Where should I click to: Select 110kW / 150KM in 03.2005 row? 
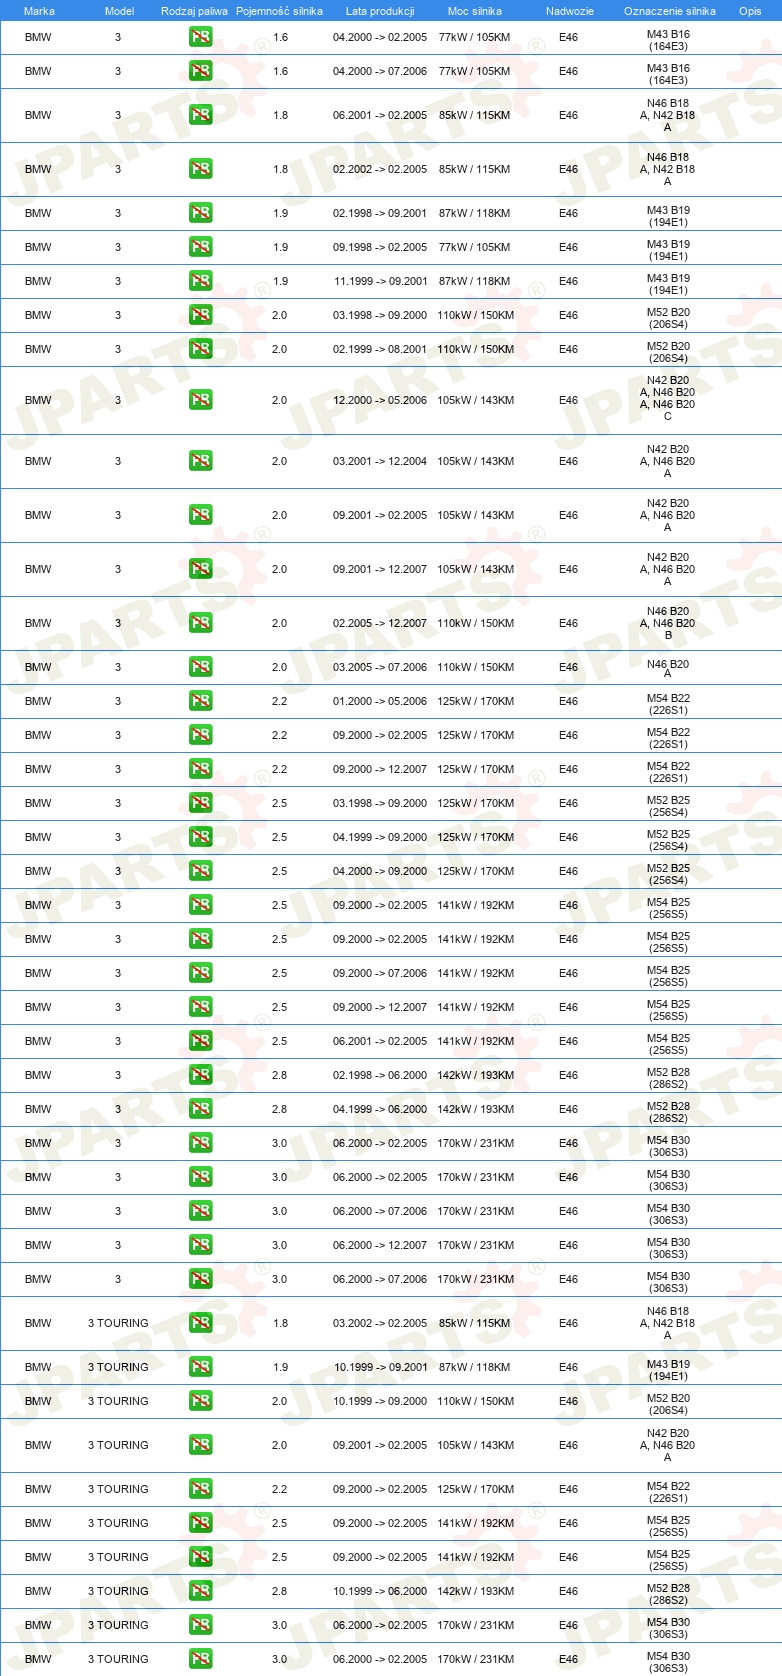pos(475,667)
